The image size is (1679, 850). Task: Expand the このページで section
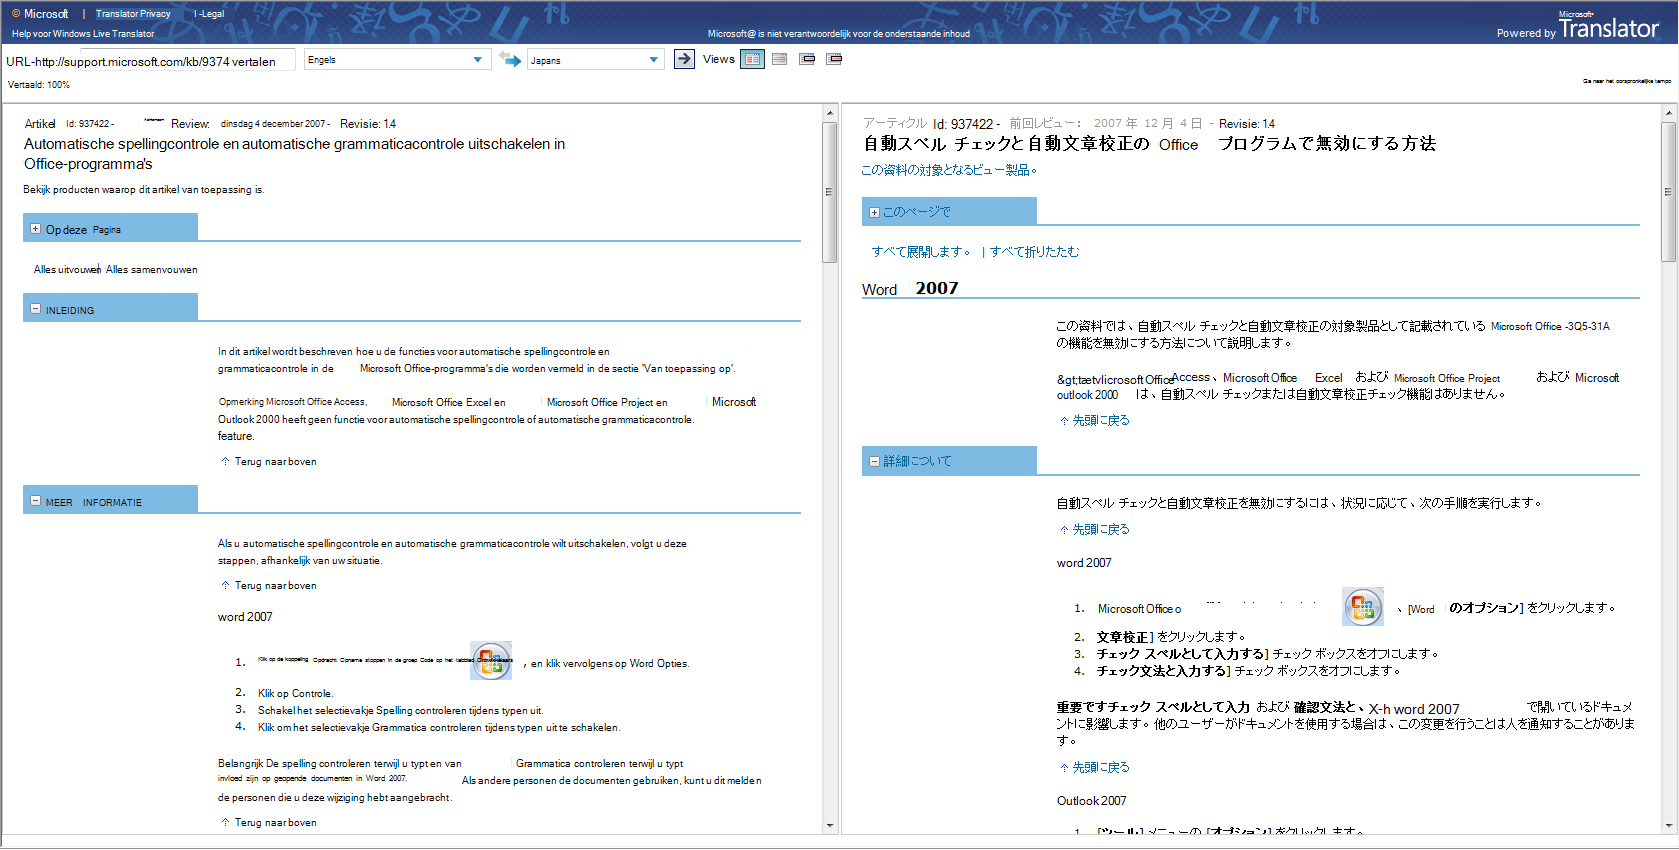(874, 212)
